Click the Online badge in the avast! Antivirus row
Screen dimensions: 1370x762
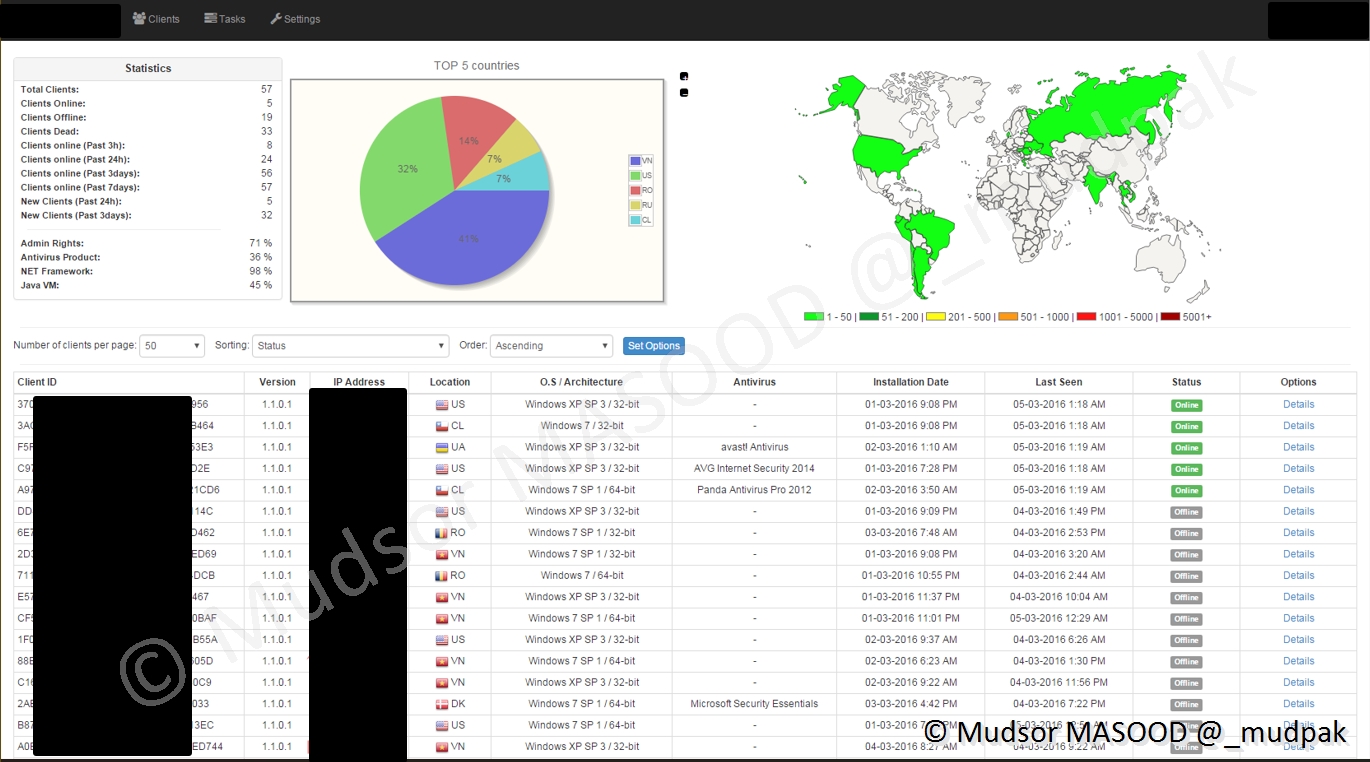pos(1186,448)
